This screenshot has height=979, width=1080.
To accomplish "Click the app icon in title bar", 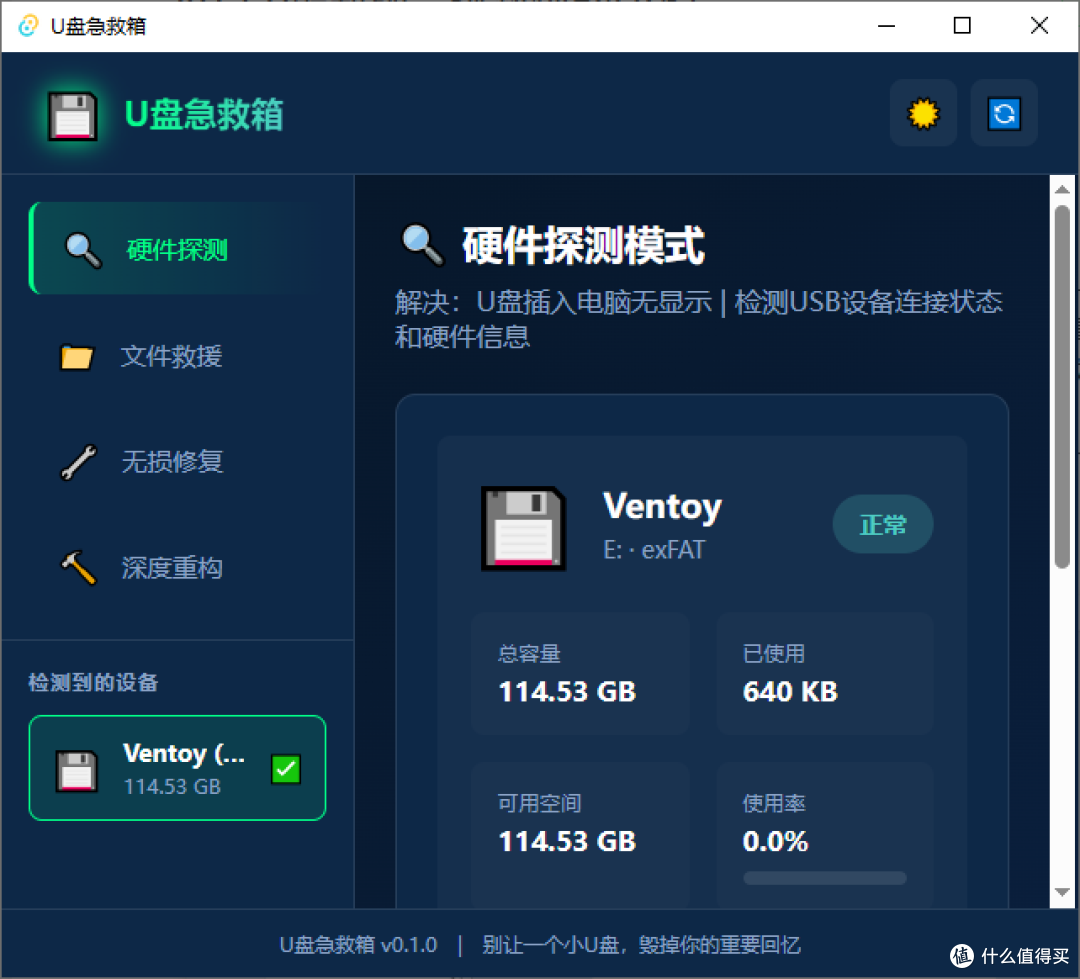I will coord(28,26).
